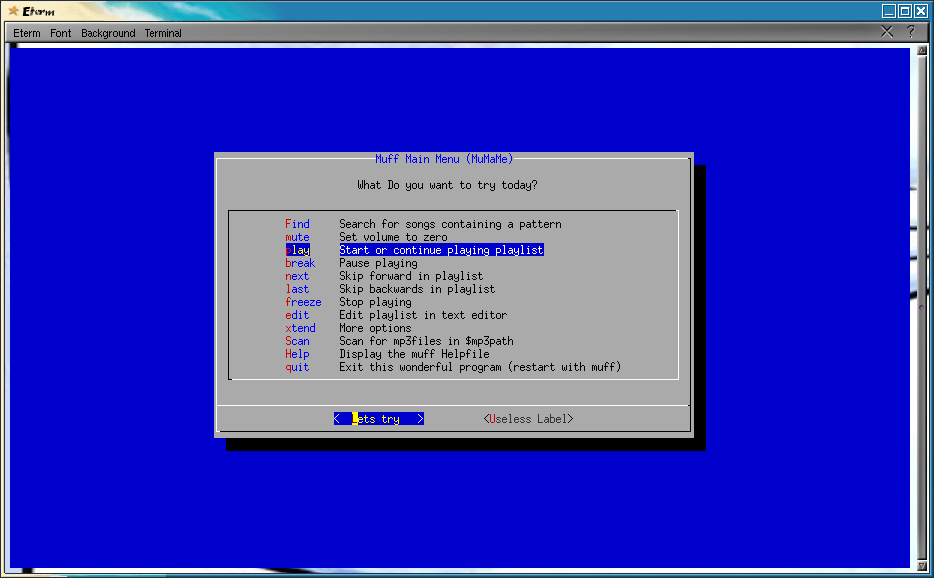Click the X icon in menu bar

point(887,32)
